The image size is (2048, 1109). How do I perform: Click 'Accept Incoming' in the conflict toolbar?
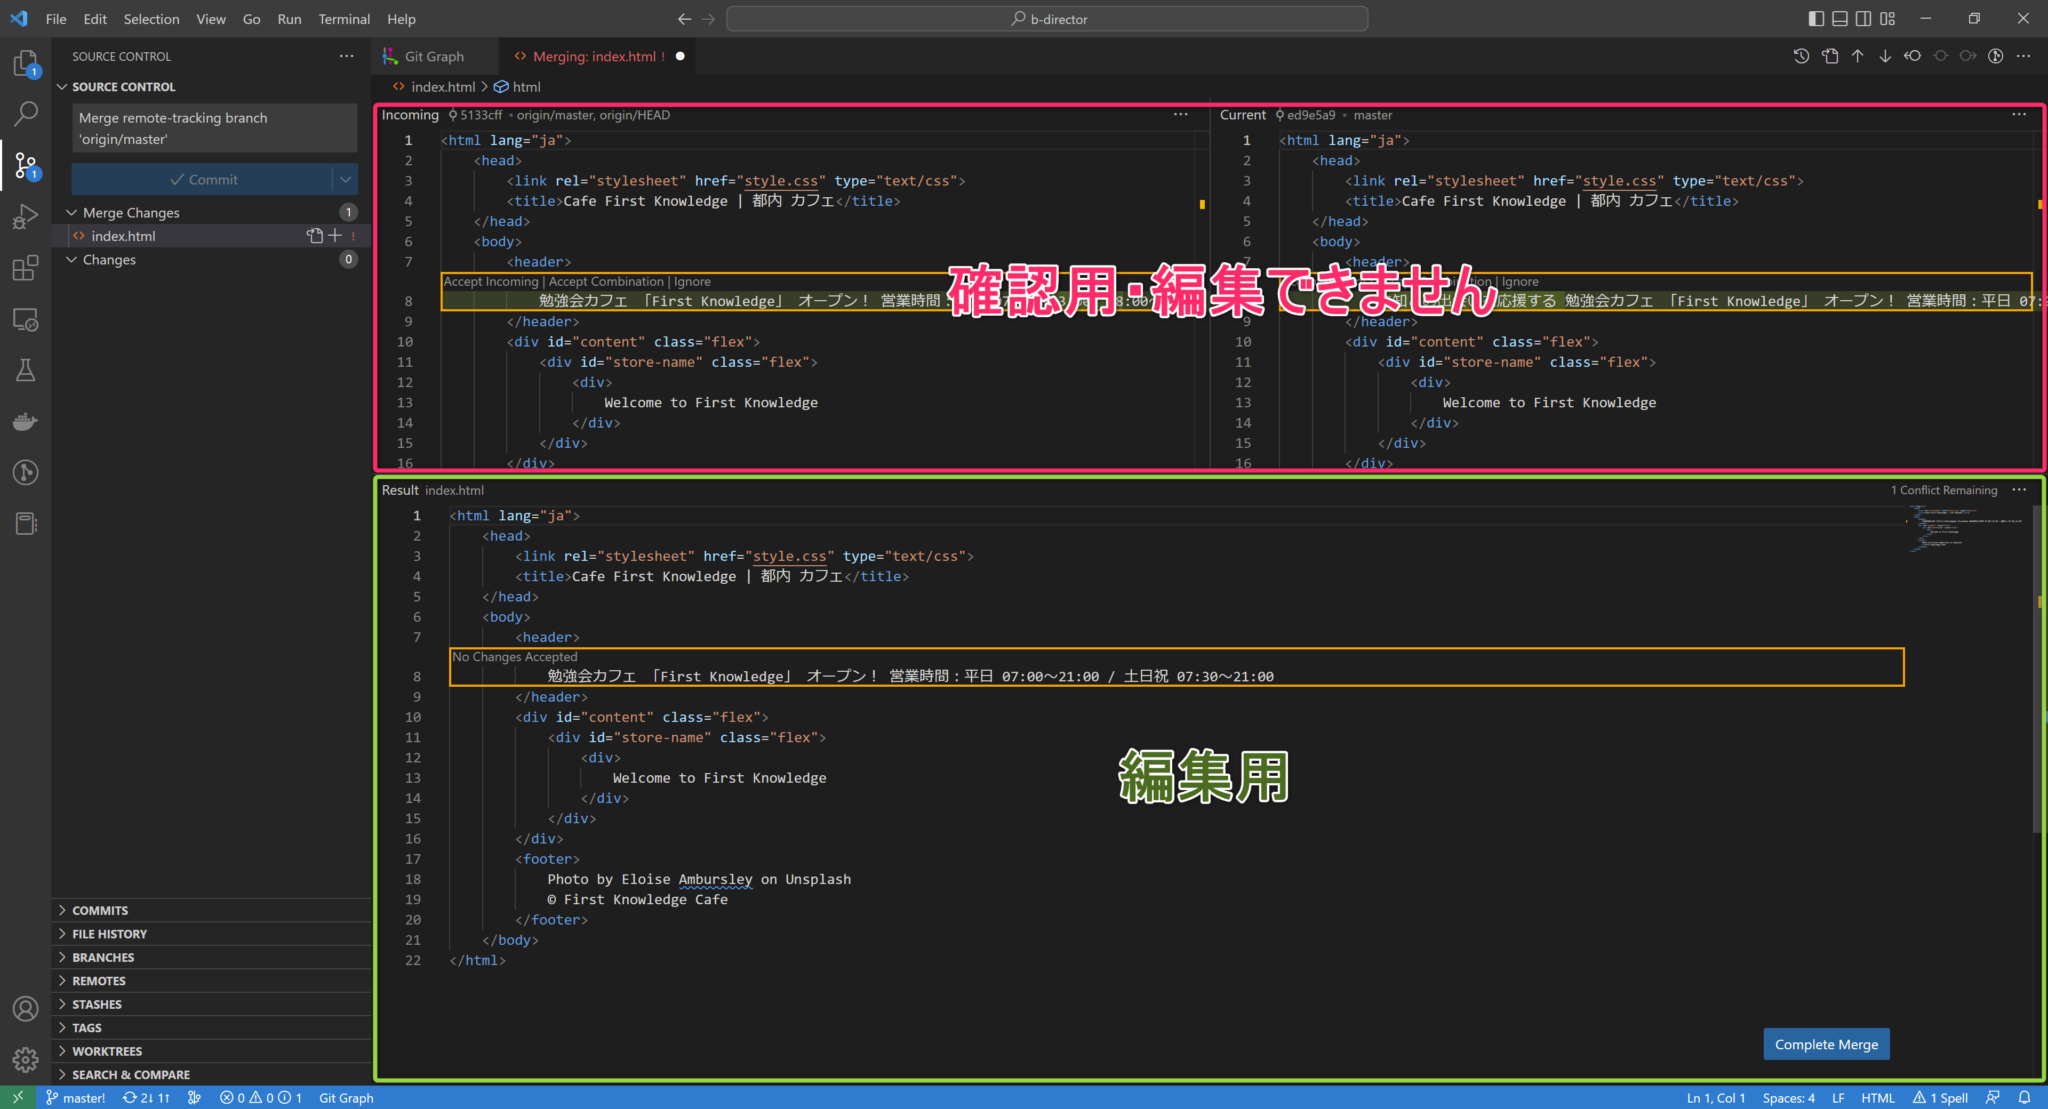coord(491,281)
